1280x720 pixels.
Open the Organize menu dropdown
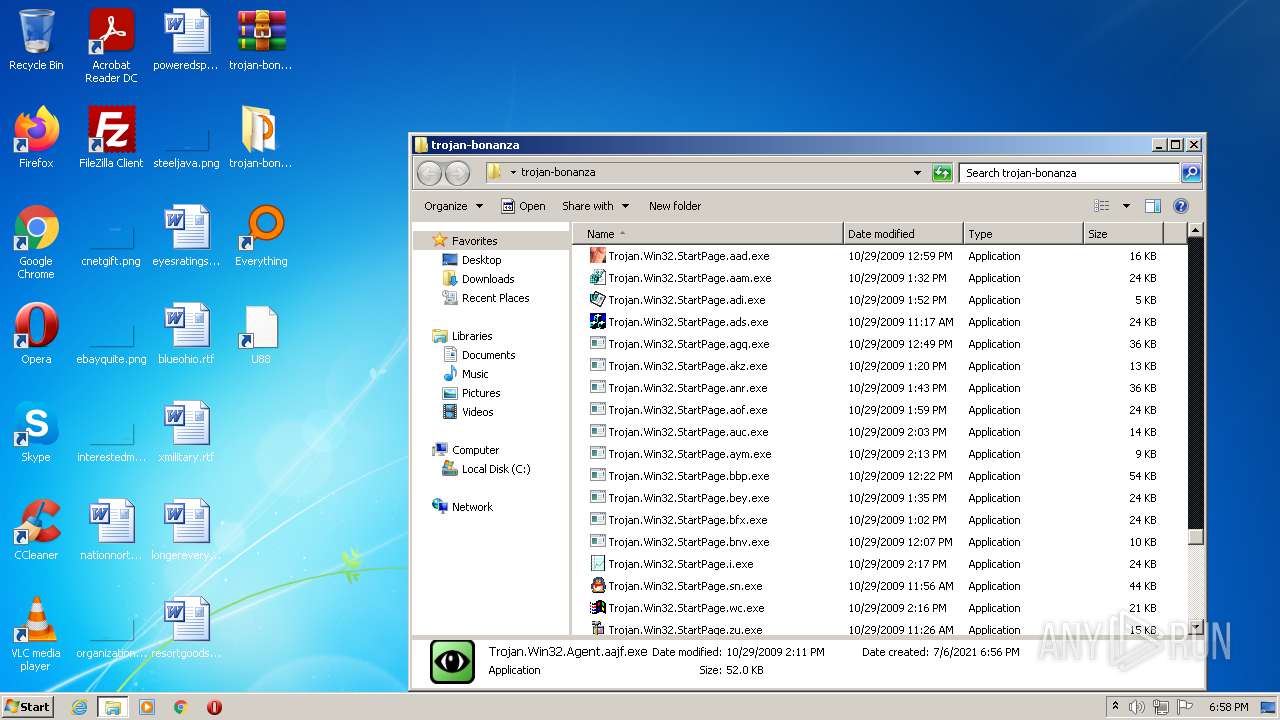coord(453,206)
